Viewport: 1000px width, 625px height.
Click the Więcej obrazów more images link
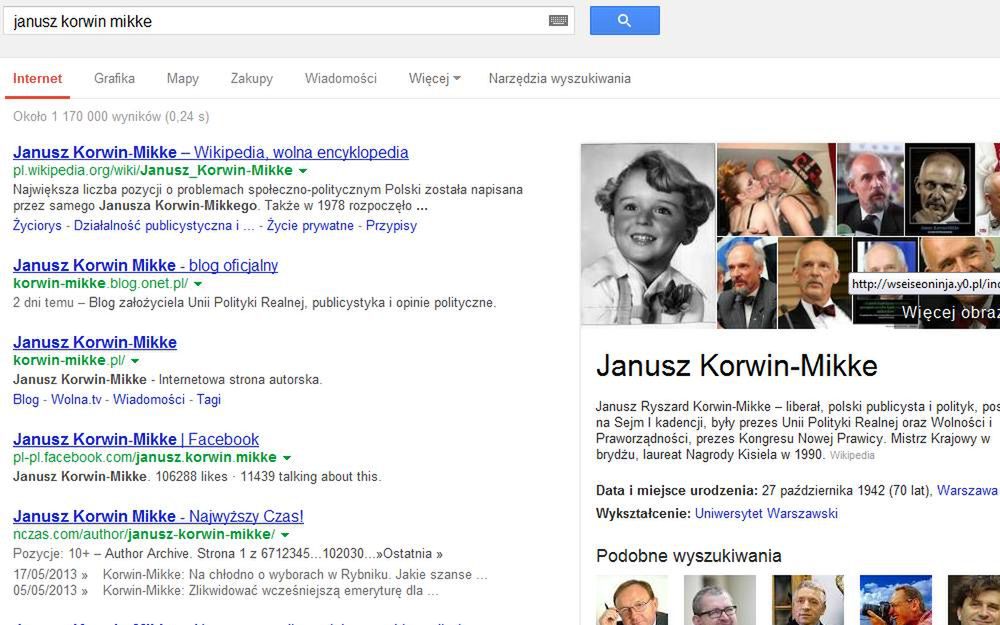tap(950, 312)
